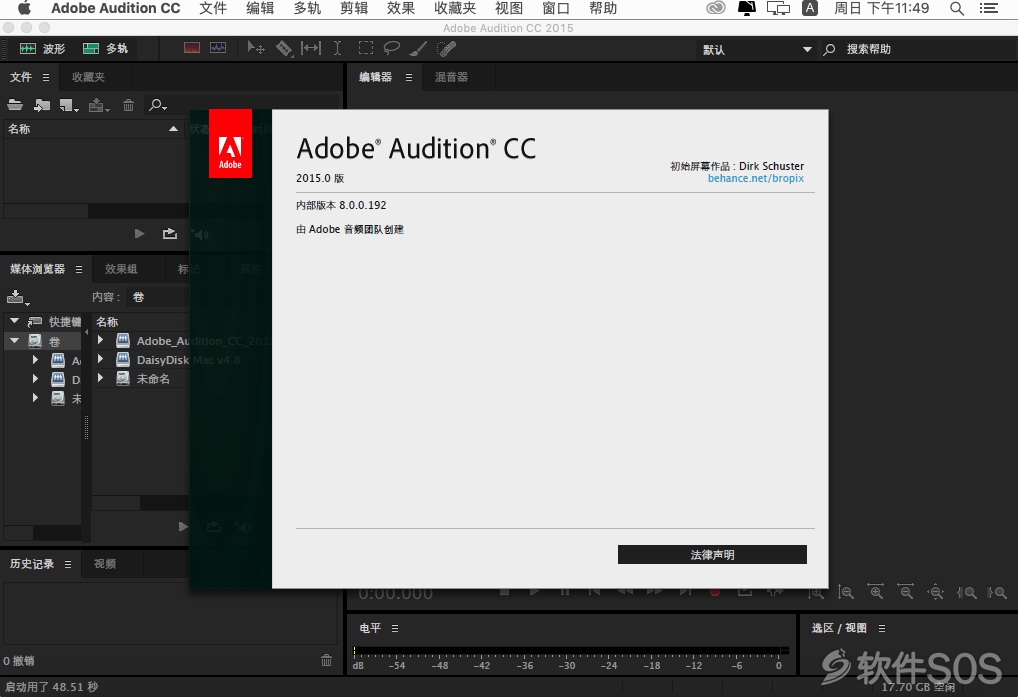Click the Import File icon in Files panel
This screenshot has width=1018, height=697.
[x=42, y=104]
